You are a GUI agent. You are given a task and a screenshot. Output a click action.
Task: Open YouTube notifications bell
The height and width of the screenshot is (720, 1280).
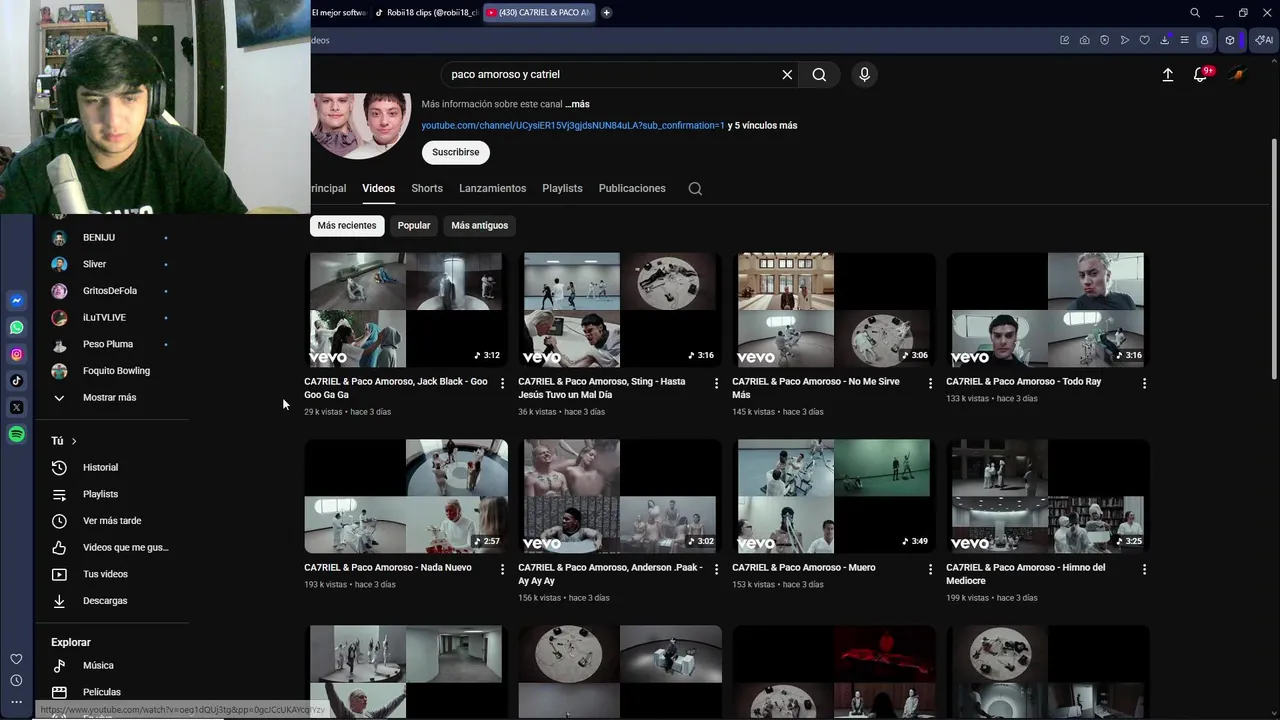1201,75
